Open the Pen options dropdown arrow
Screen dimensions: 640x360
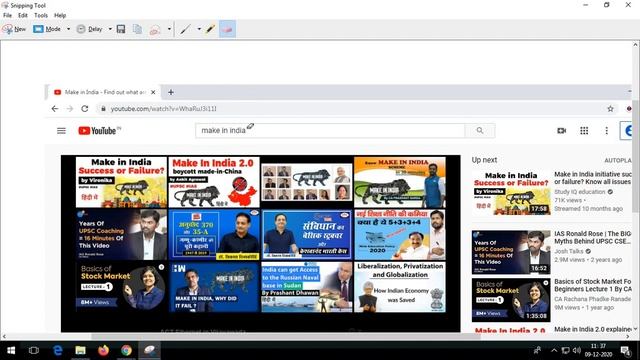point(199,29)
